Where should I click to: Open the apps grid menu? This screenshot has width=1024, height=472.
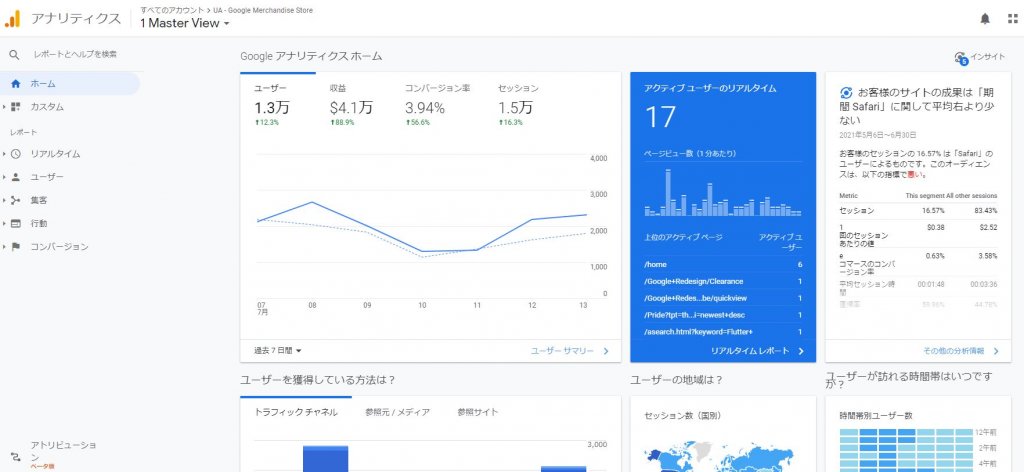click(1013, 19)
